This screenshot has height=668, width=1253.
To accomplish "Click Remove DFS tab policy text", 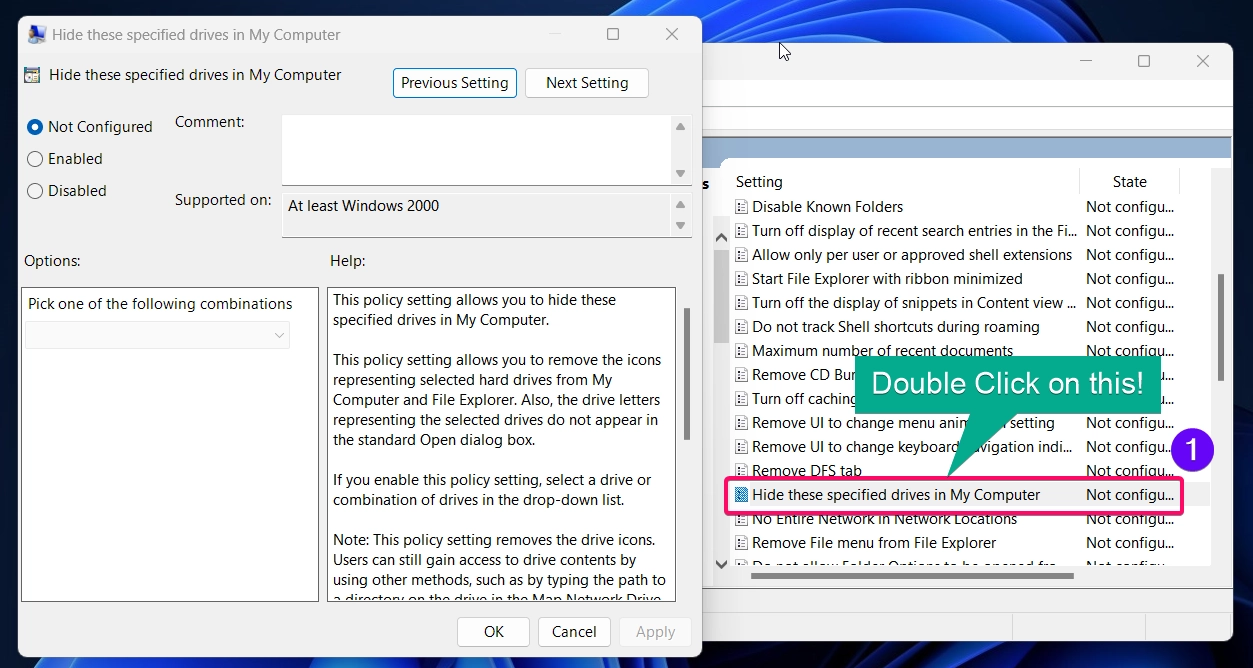I will click(x=806, y=471).
